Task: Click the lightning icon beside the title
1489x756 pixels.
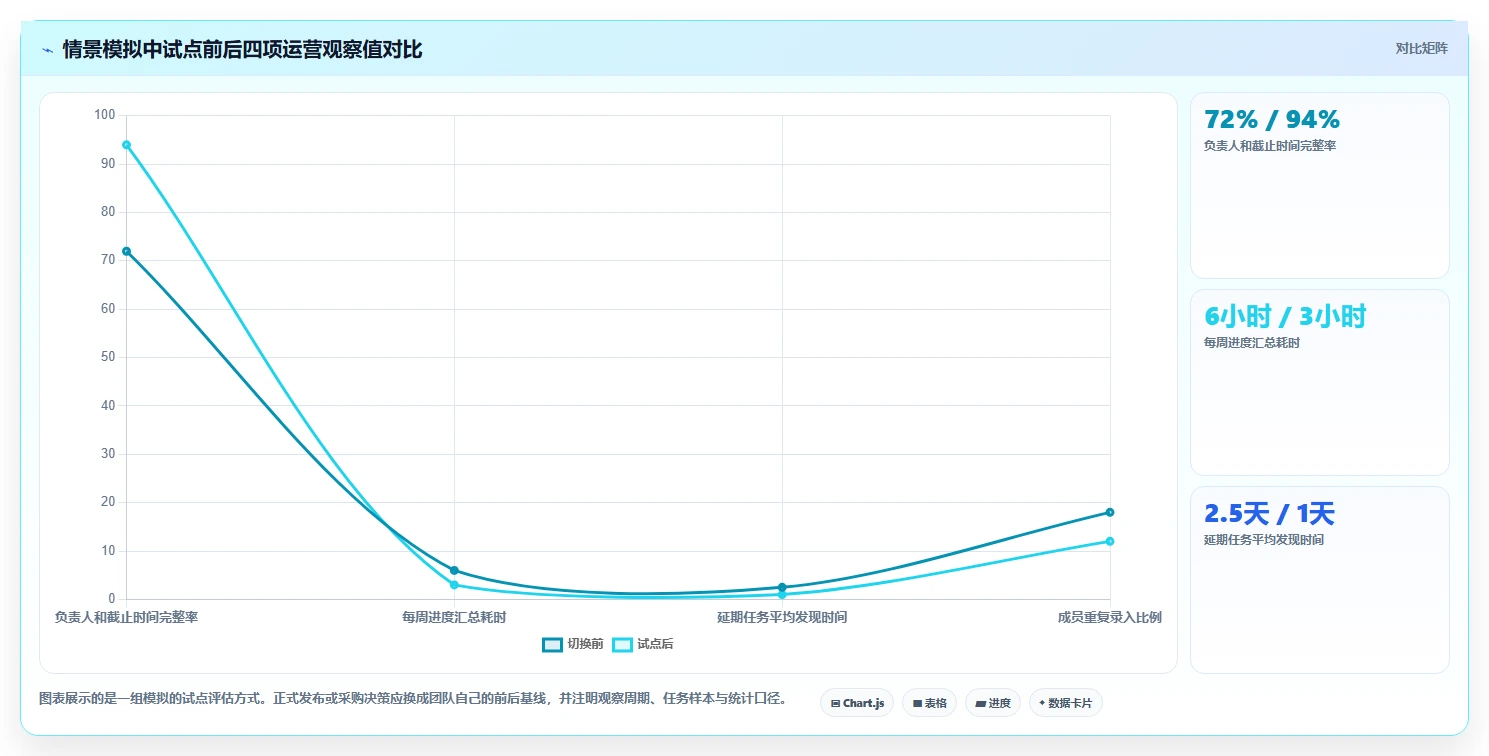Action: pos(47,50)
